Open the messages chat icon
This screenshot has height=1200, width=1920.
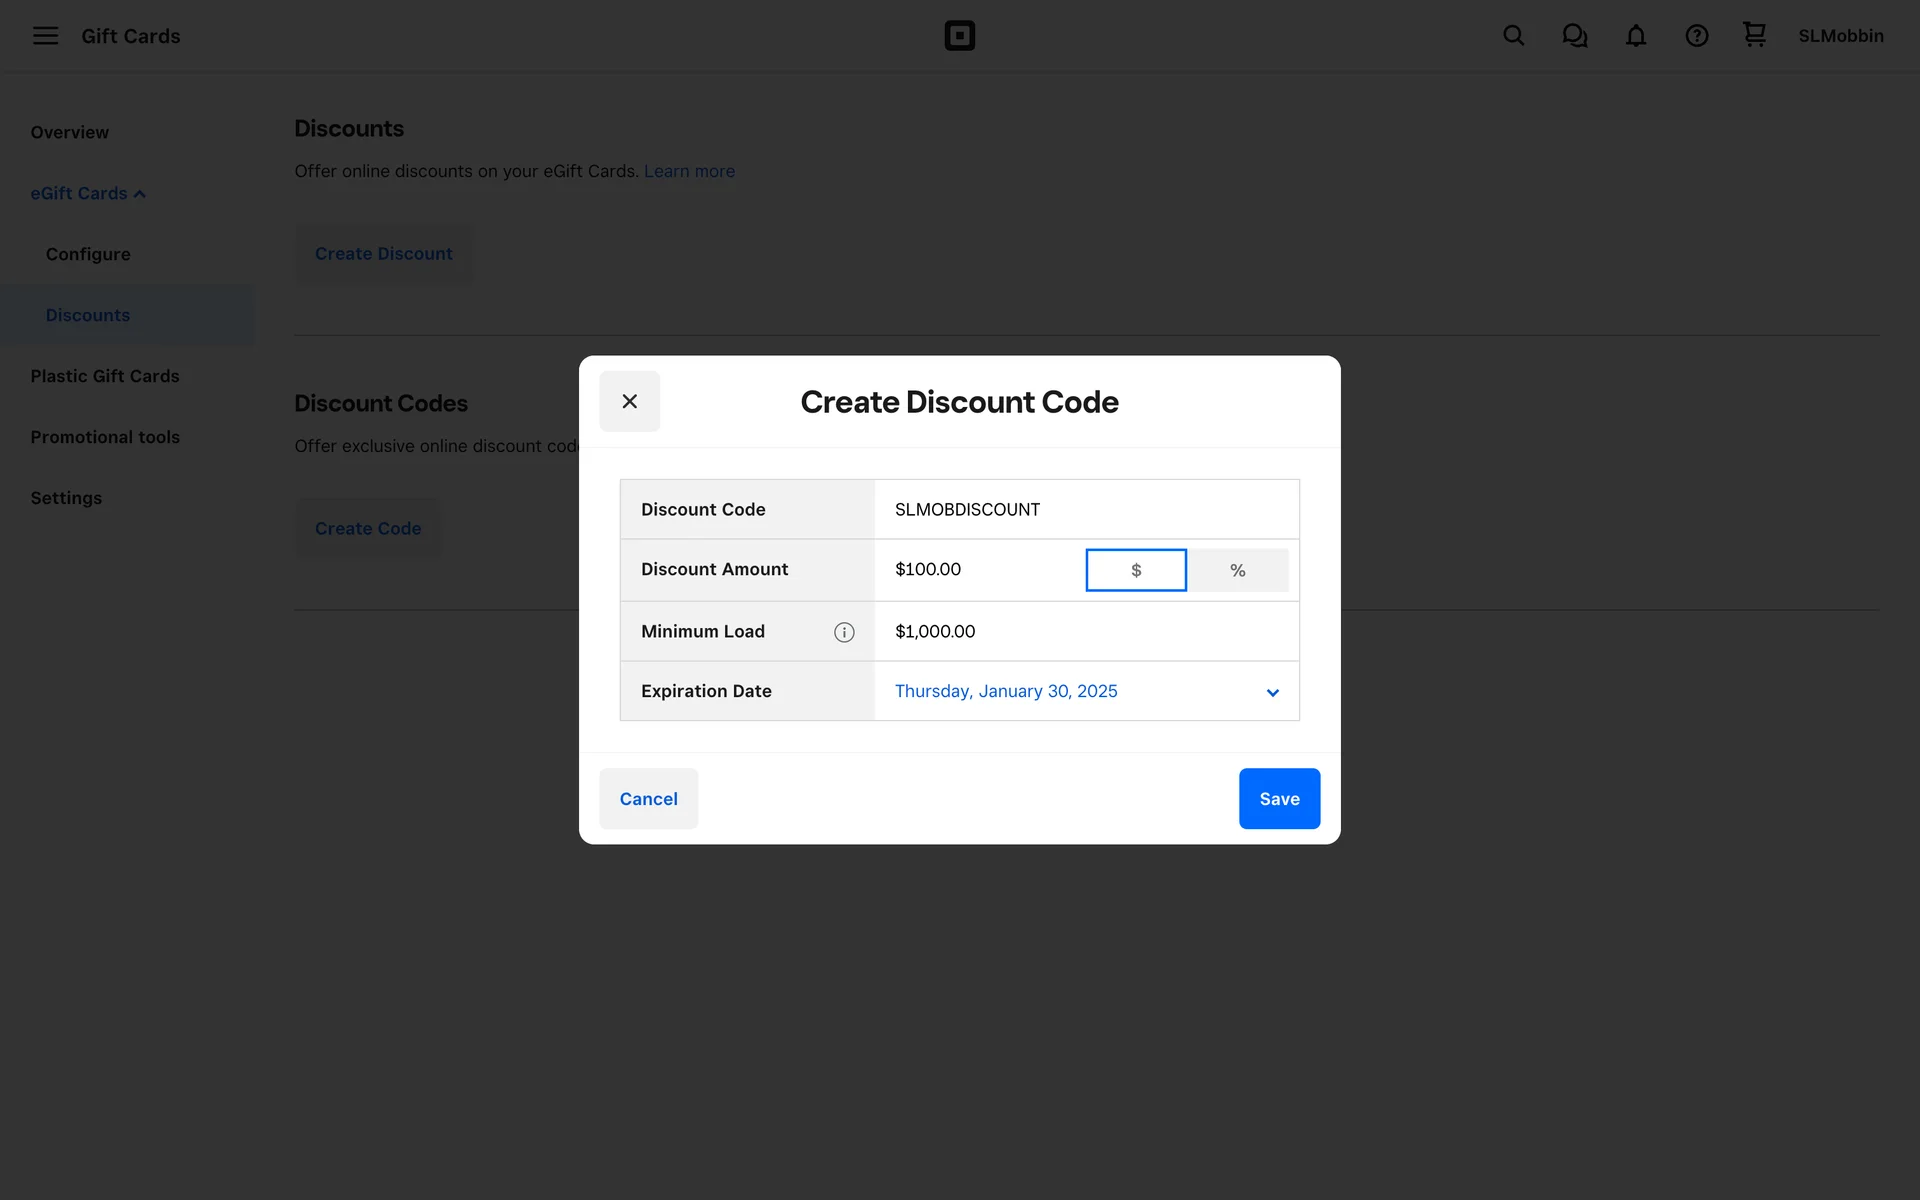pos(1574,36)
